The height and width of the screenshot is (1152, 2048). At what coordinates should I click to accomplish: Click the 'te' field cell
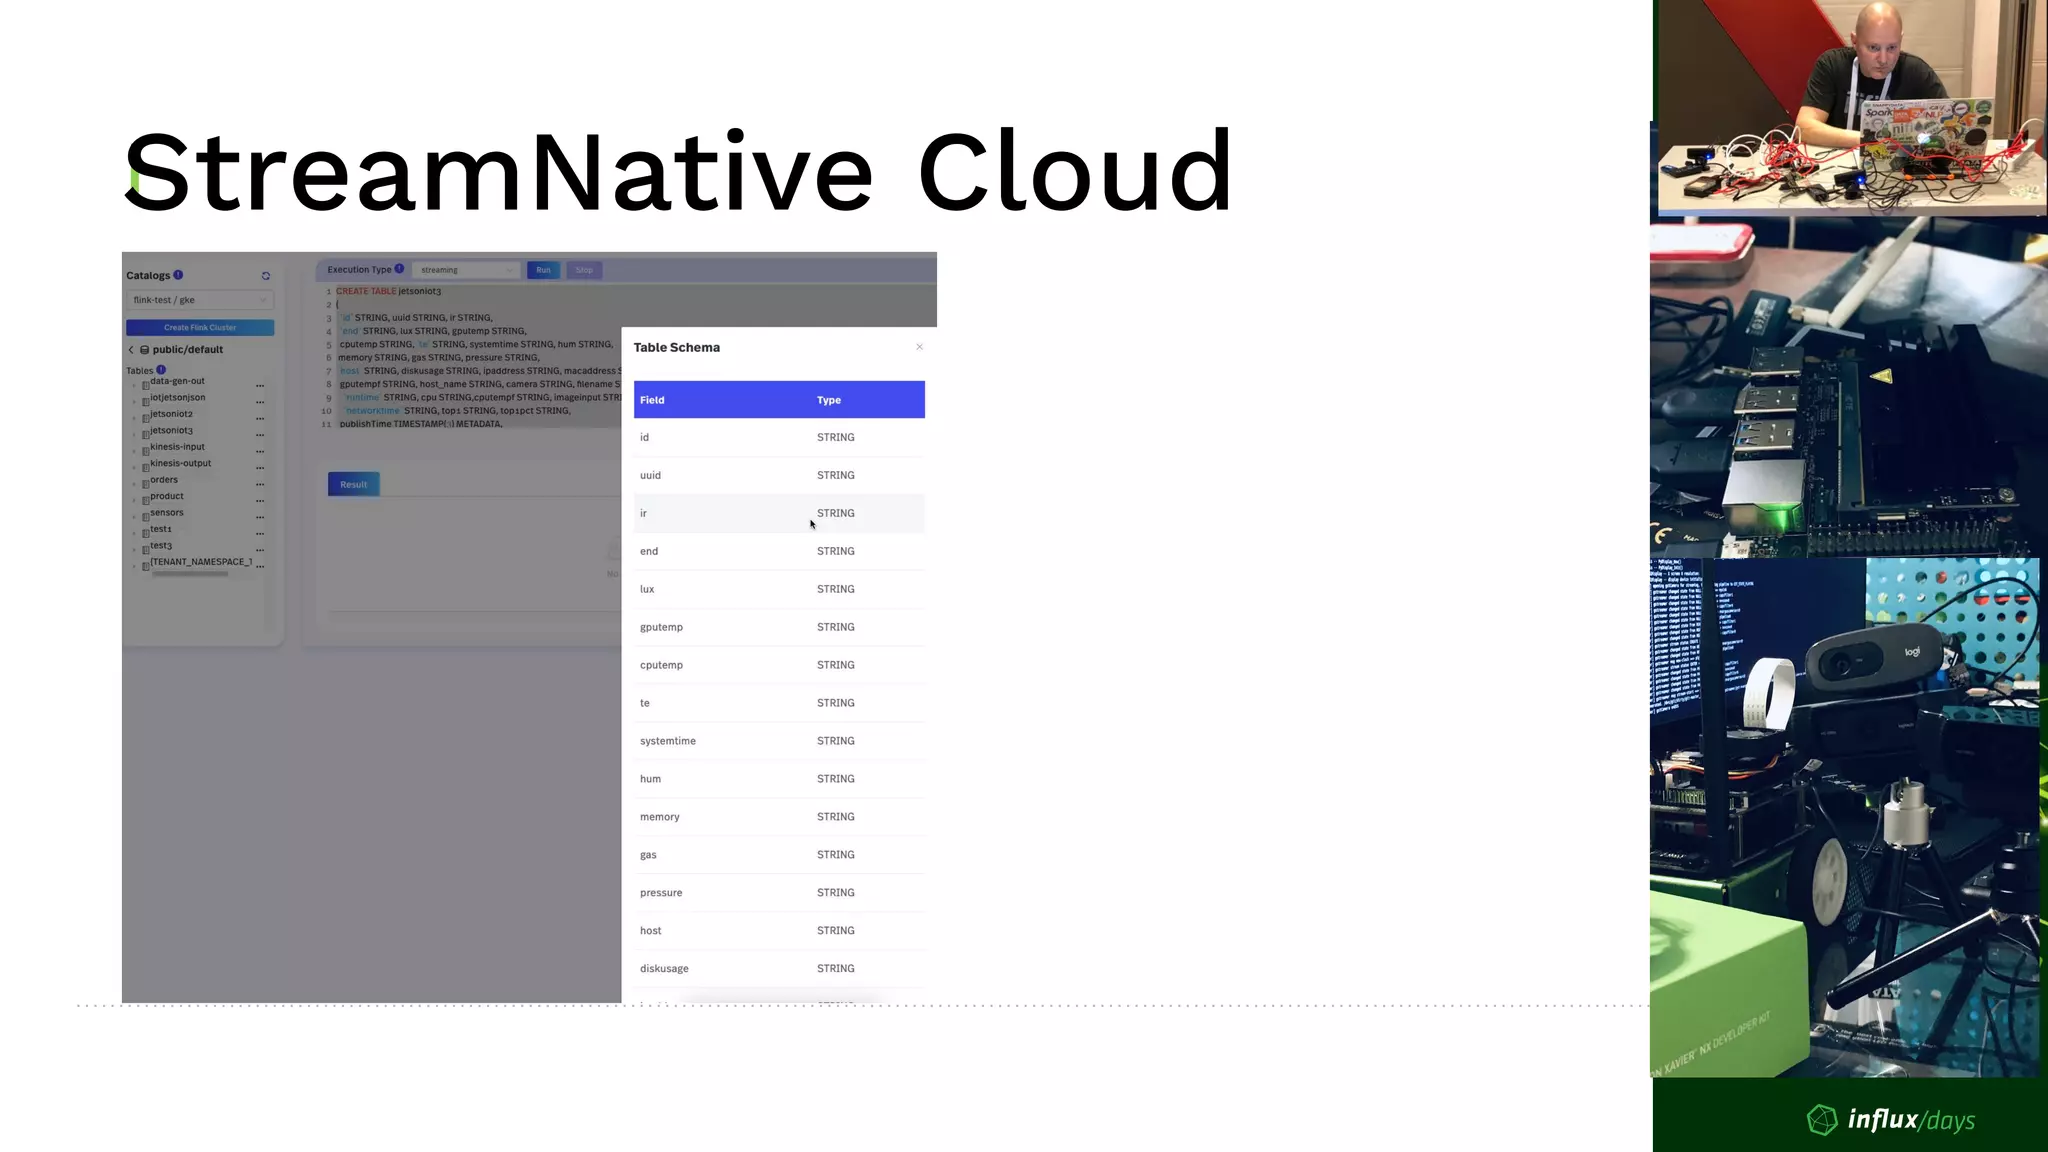(645, 703)
